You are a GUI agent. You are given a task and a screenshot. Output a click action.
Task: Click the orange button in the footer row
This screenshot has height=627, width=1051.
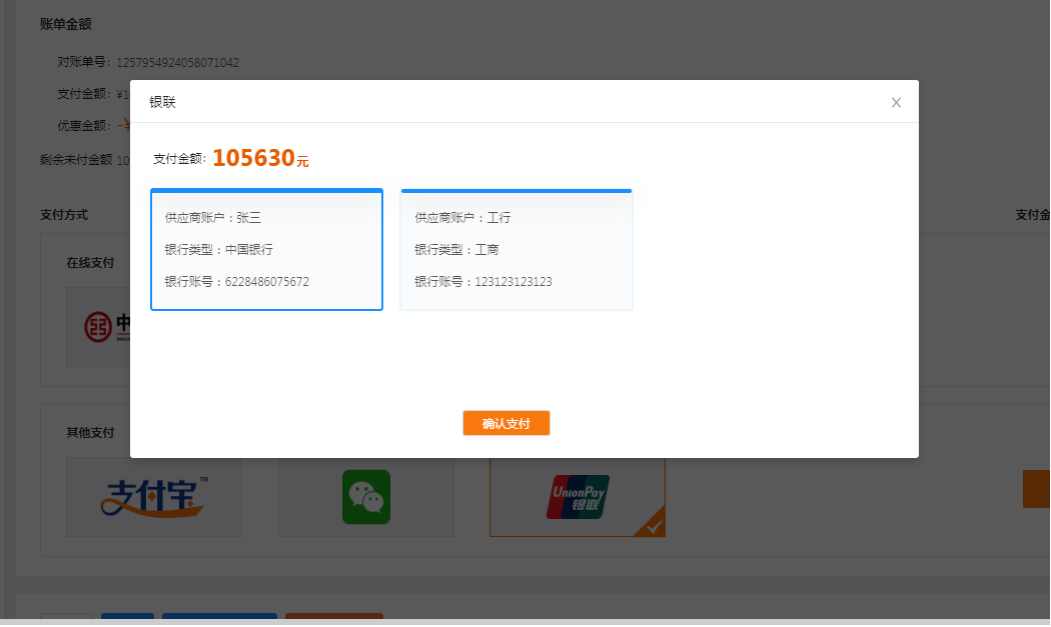334,619
